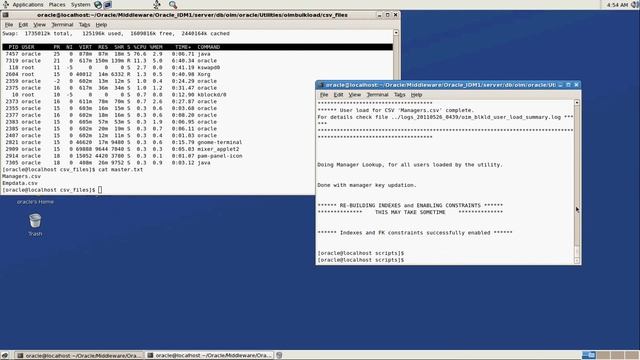Click the gnome-terminal process row
This screenshot has height=360, width=640.
[x=122, y=142]
